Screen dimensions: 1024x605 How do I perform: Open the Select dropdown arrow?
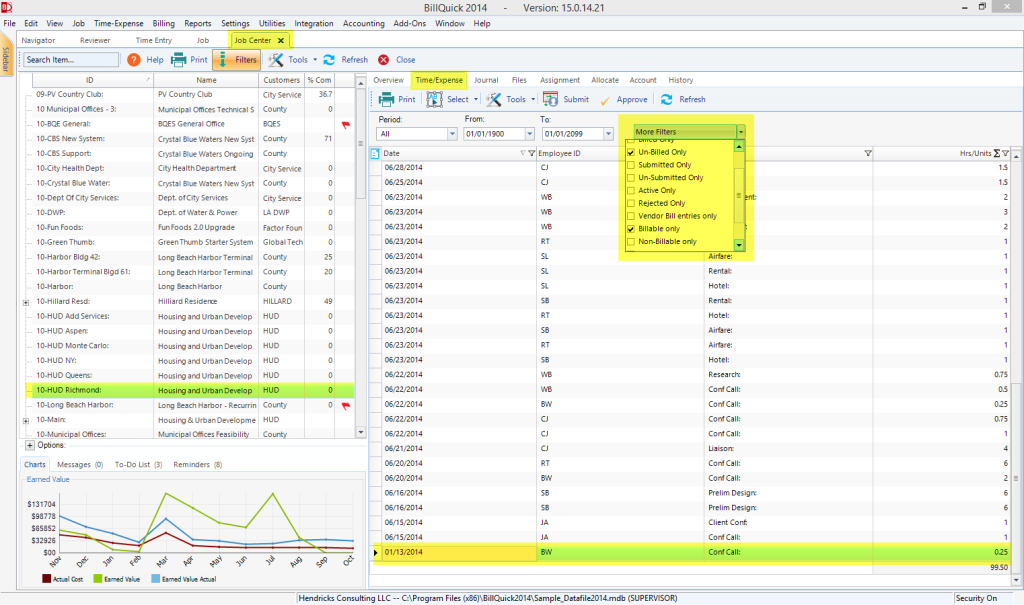click(x=475, y=100)
